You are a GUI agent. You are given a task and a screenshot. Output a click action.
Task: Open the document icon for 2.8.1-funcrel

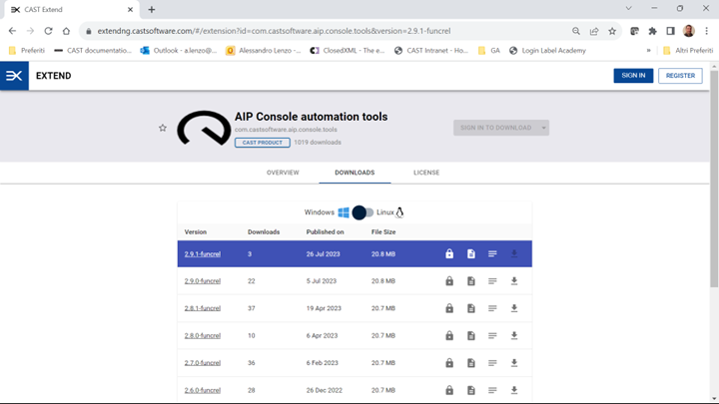pos(471,308)
